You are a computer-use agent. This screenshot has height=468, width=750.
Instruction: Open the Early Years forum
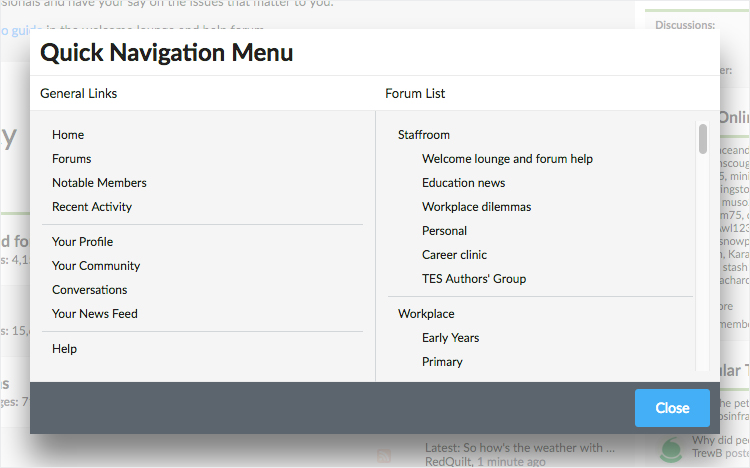[450, 338]
